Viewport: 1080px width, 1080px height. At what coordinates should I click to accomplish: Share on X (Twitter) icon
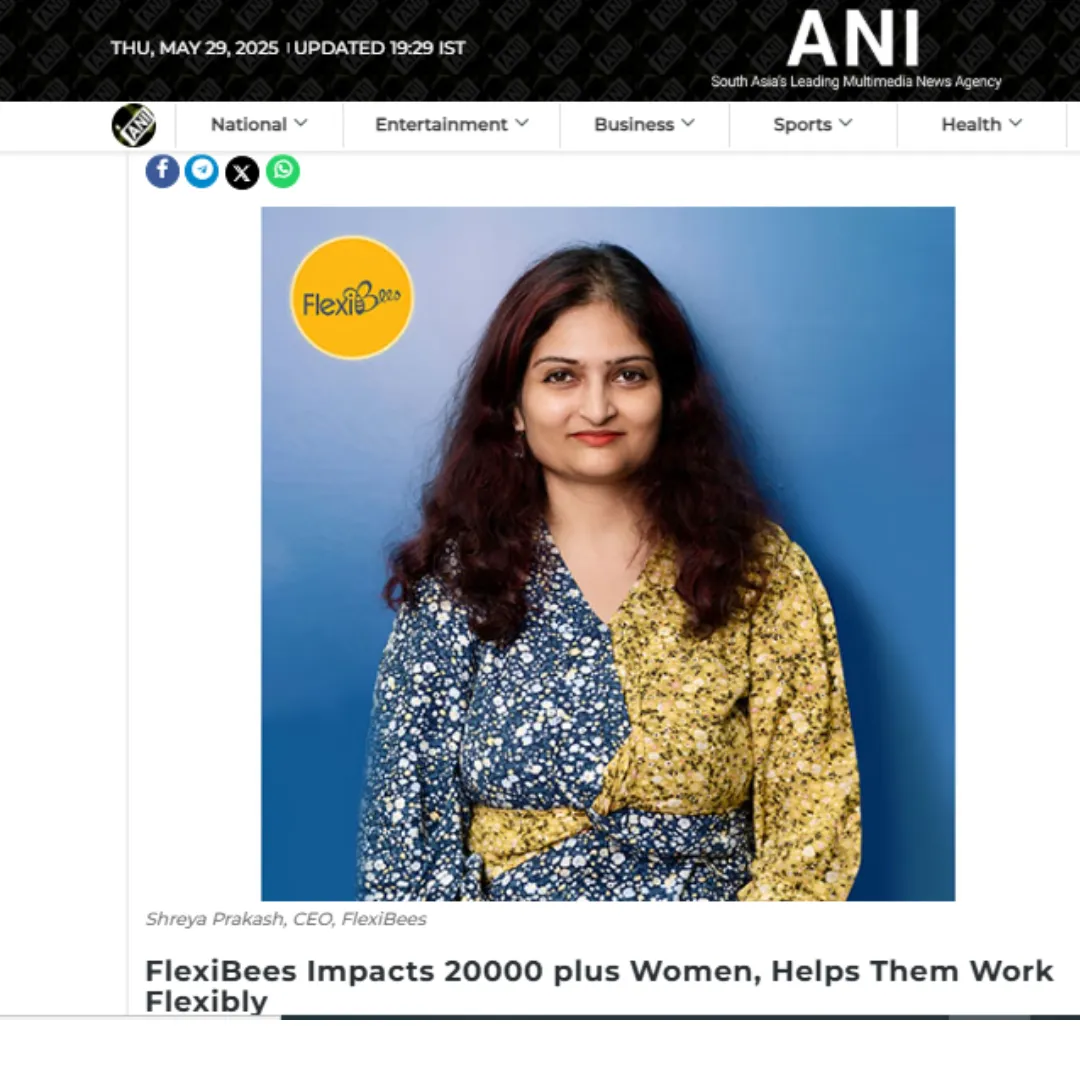coord(242,172)
